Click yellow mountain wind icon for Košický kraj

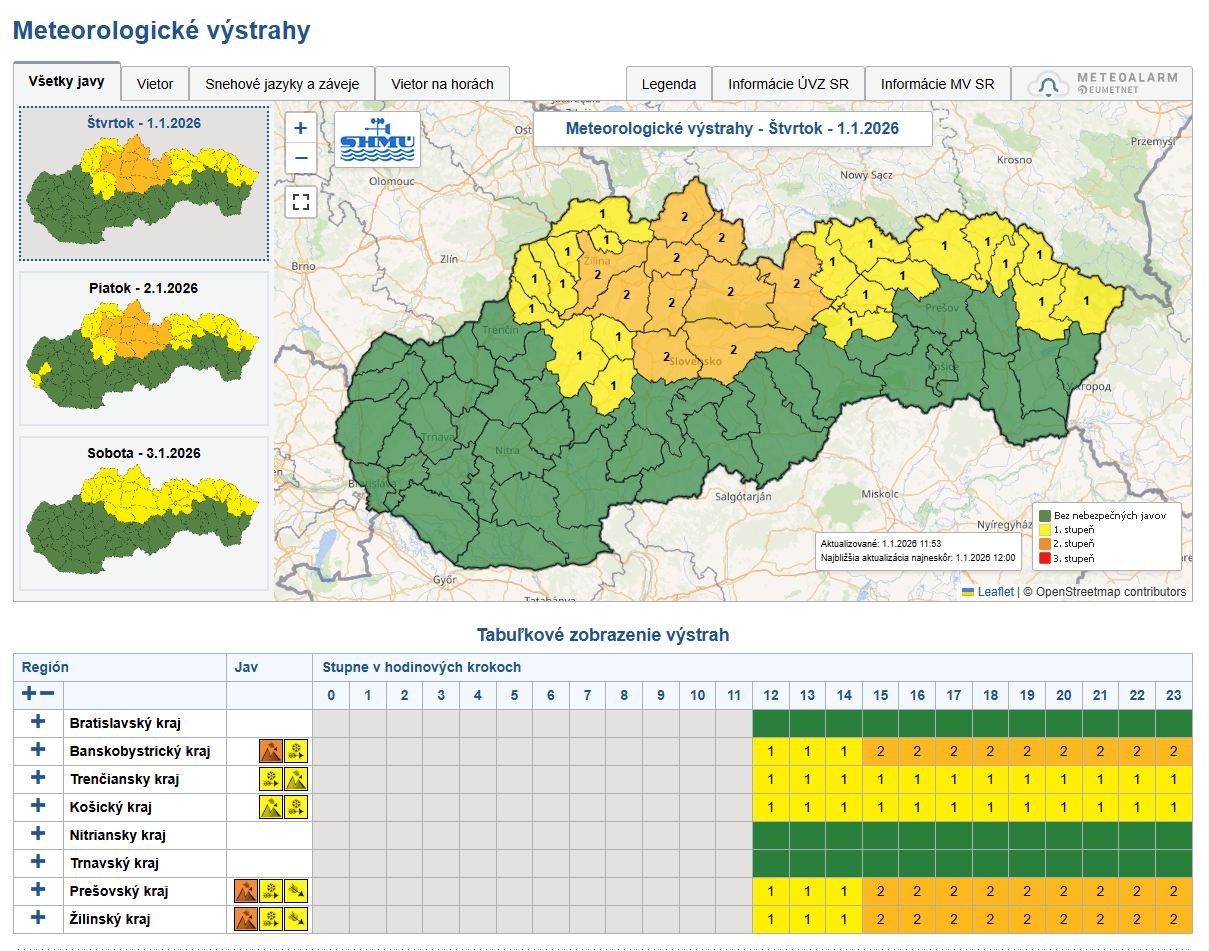pos(271,807)
